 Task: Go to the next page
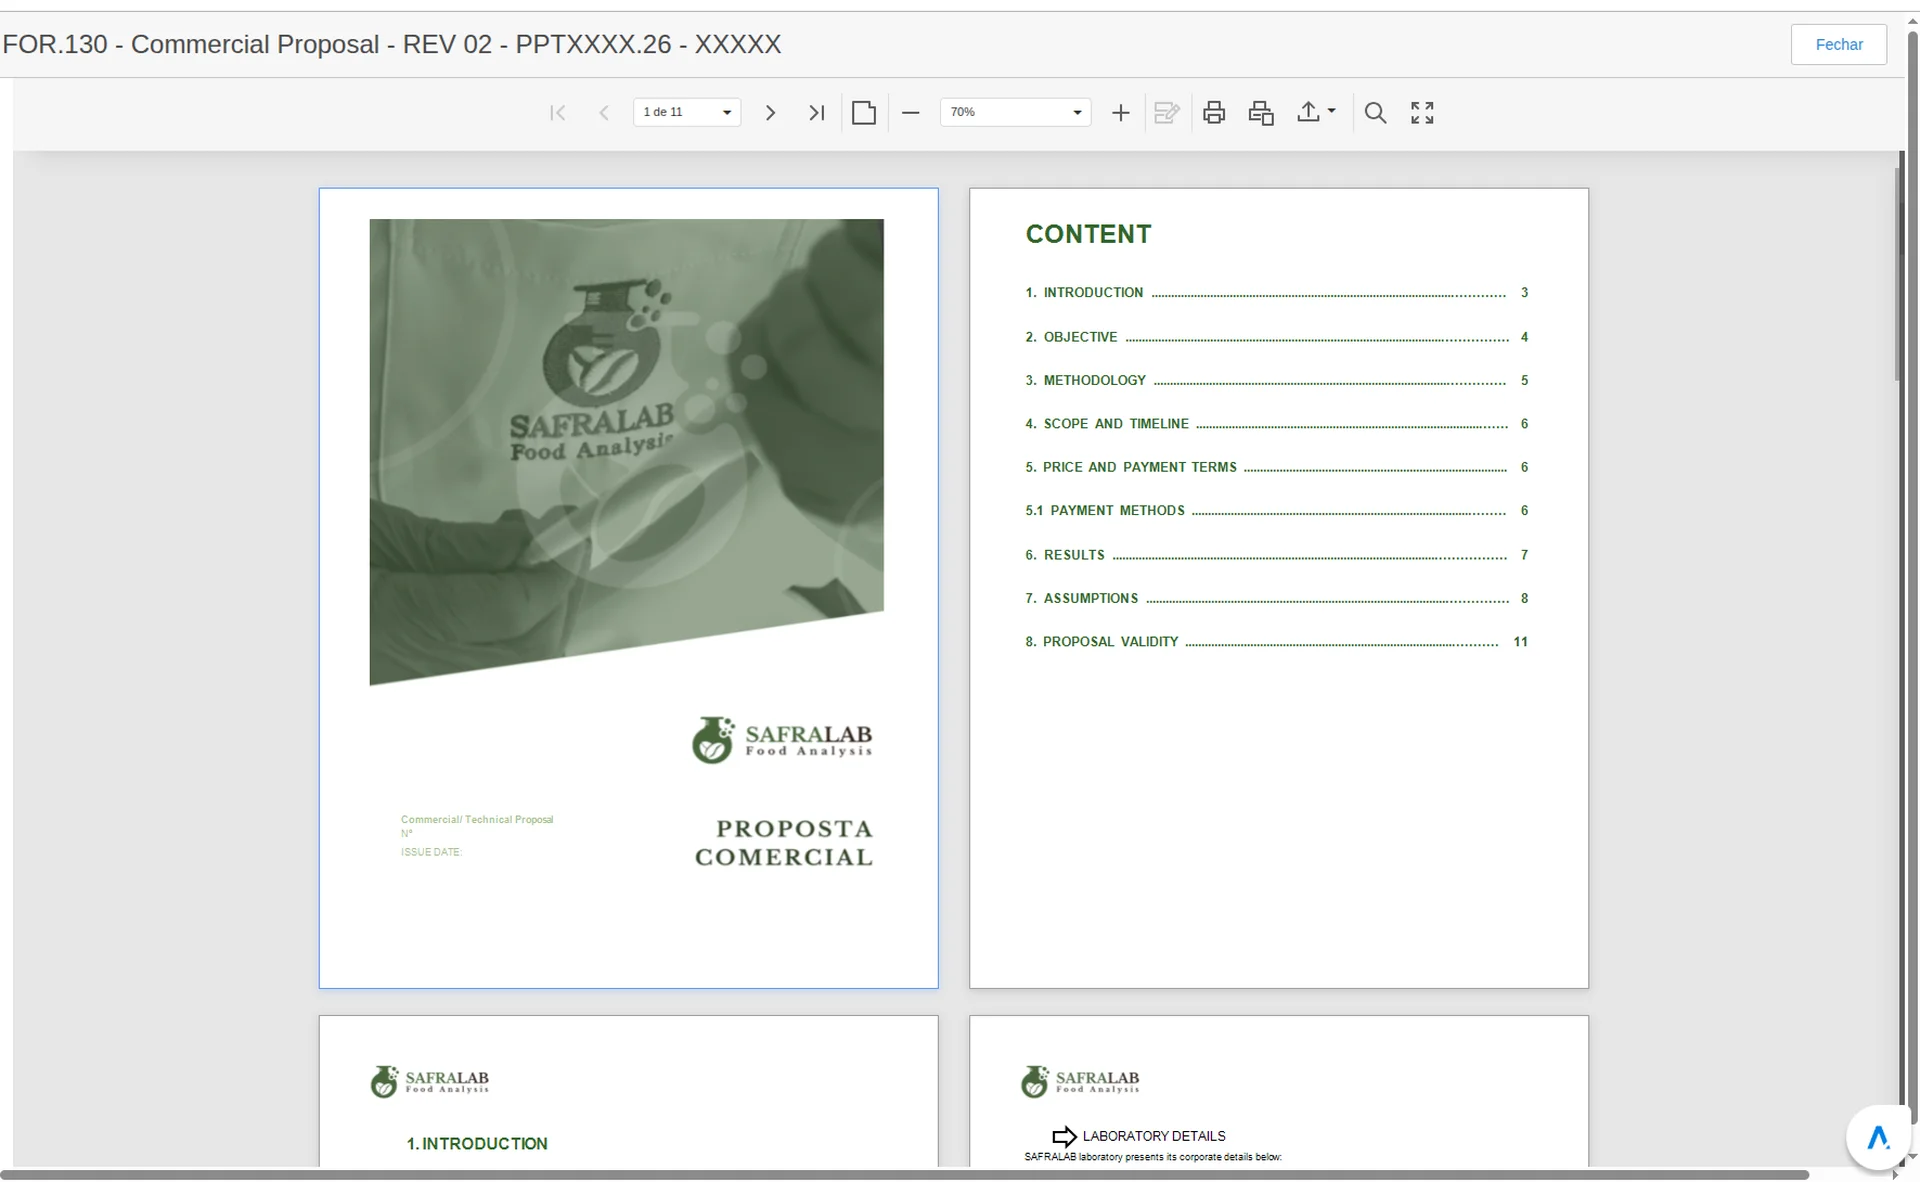coord(770,113)
